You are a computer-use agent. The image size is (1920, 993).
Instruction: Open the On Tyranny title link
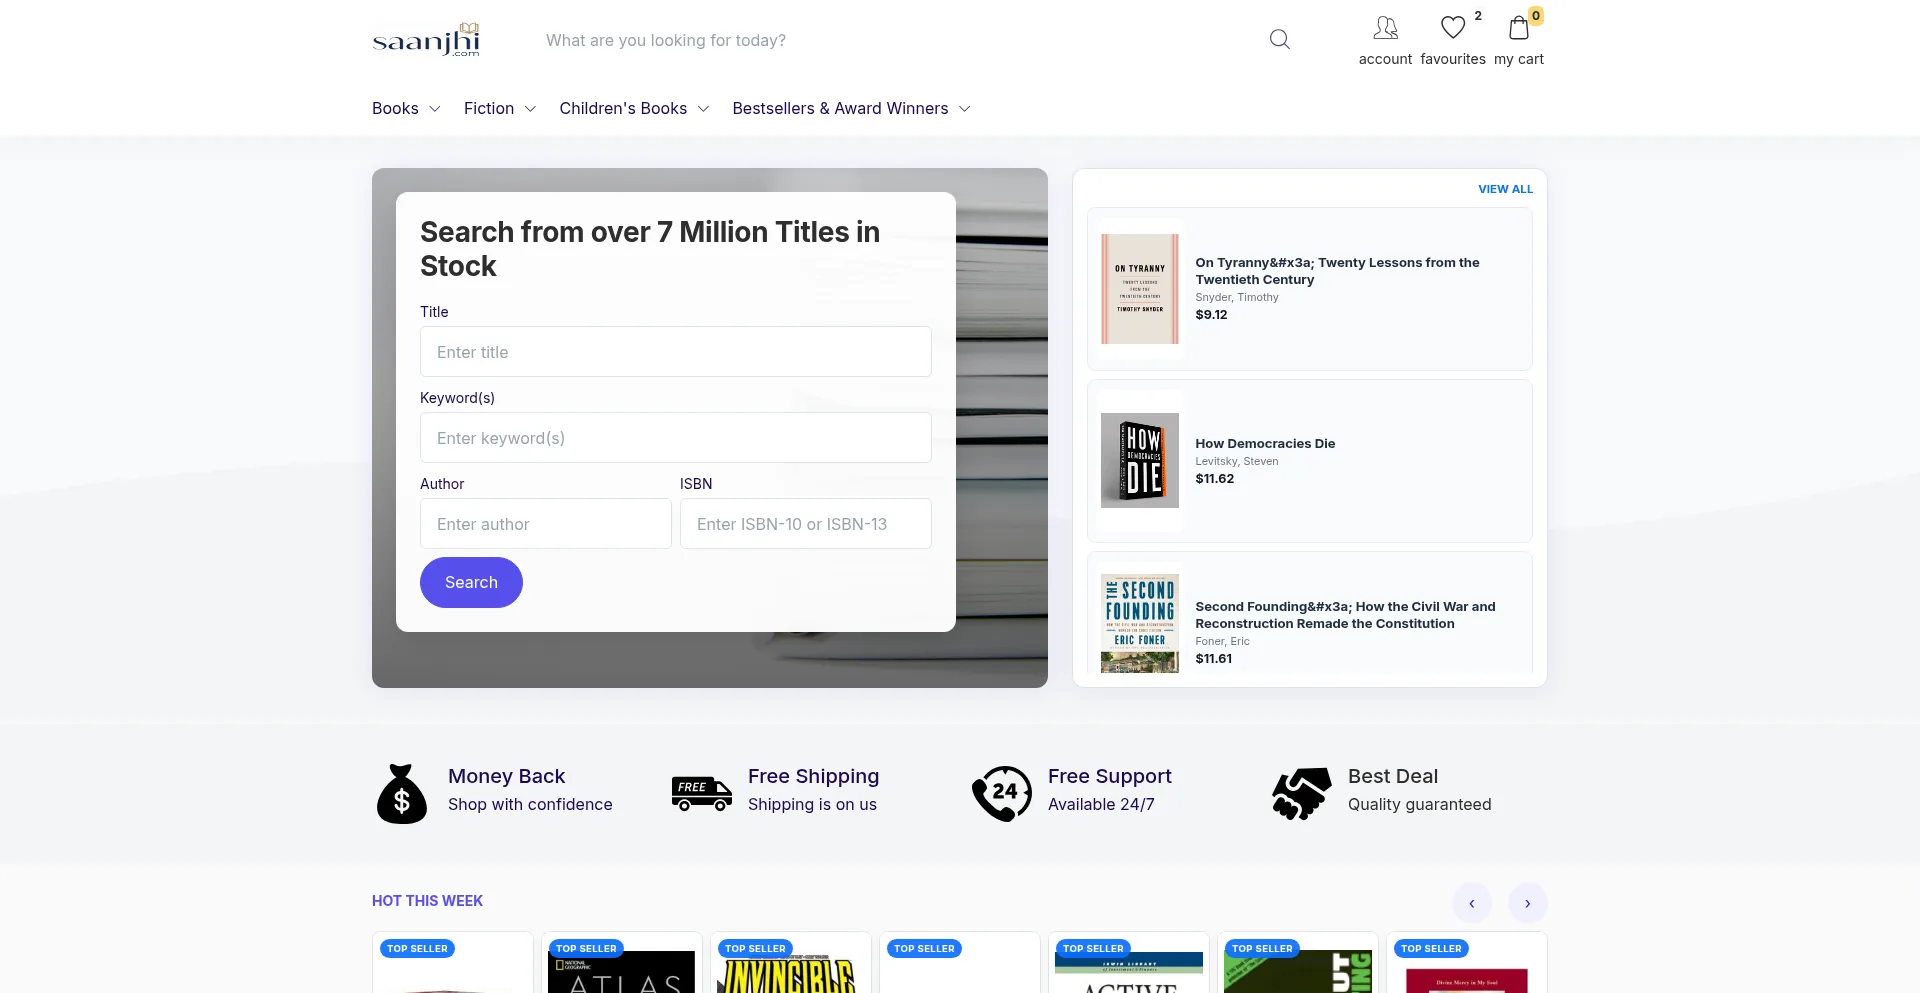1337,271
